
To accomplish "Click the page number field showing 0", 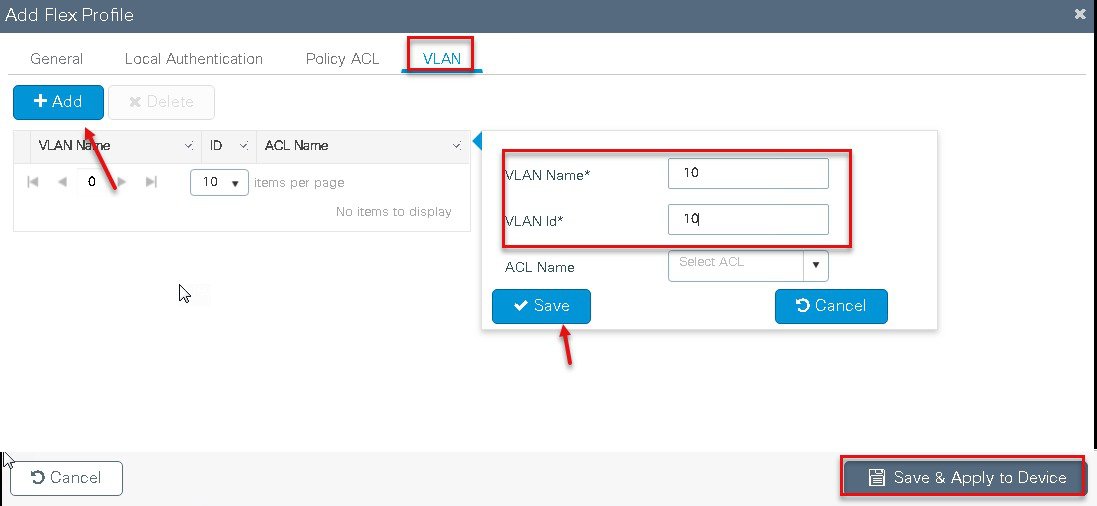I will (x=92, y=182).
